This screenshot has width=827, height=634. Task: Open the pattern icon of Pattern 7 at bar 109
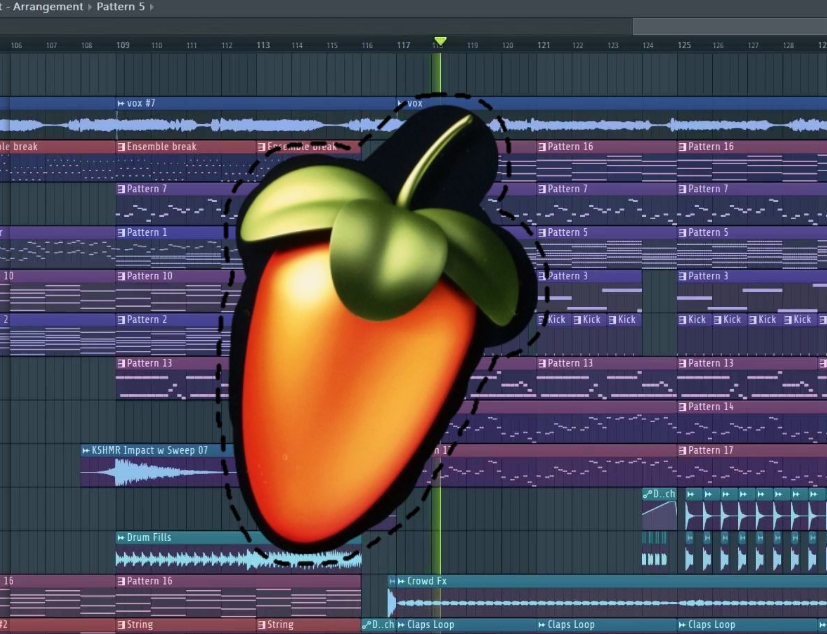click(x=121, y=189)
